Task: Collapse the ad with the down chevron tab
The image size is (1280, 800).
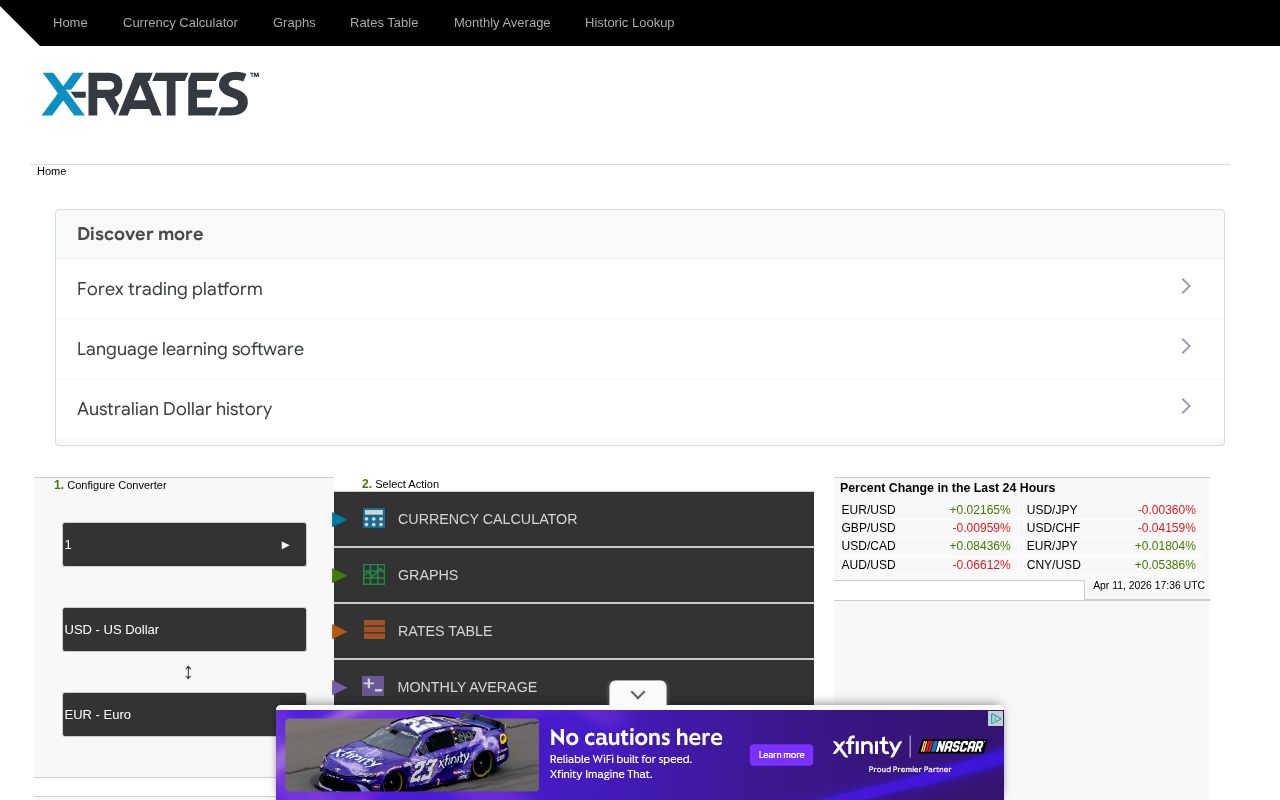Action: (x=638, y=694)
